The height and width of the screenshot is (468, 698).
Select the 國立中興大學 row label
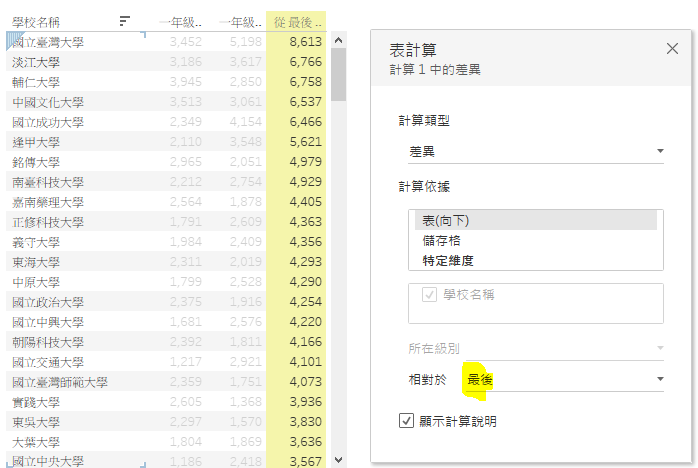(48, 322)
